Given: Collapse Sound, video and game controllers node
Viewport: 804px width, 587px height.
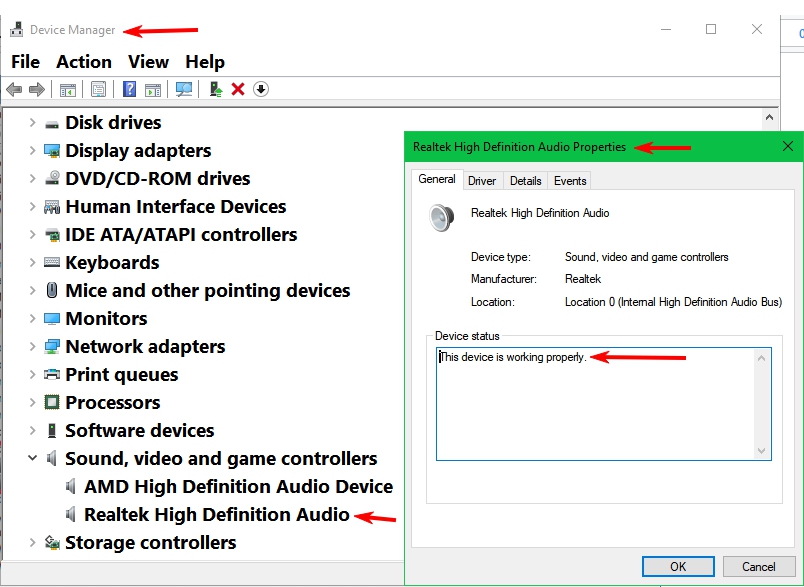Looking at the screenshot, I should pyautogui.click(x=32, y=458).
